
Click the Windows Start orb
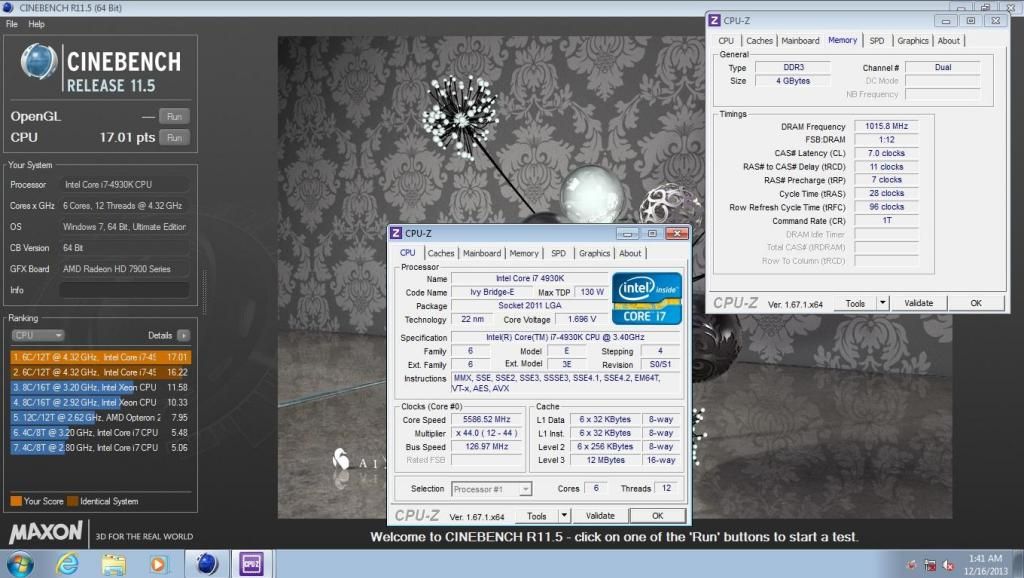(x=18, y=563)
